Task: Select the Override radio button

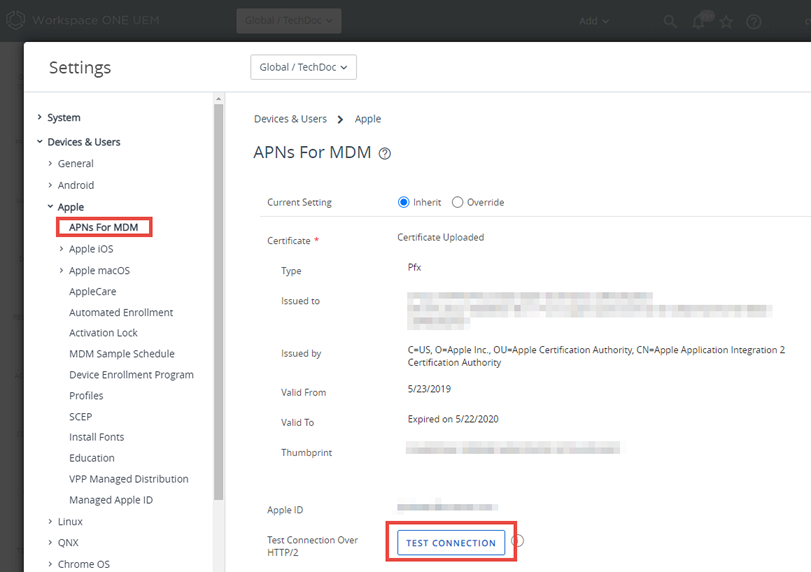Action: click(457, 202)
